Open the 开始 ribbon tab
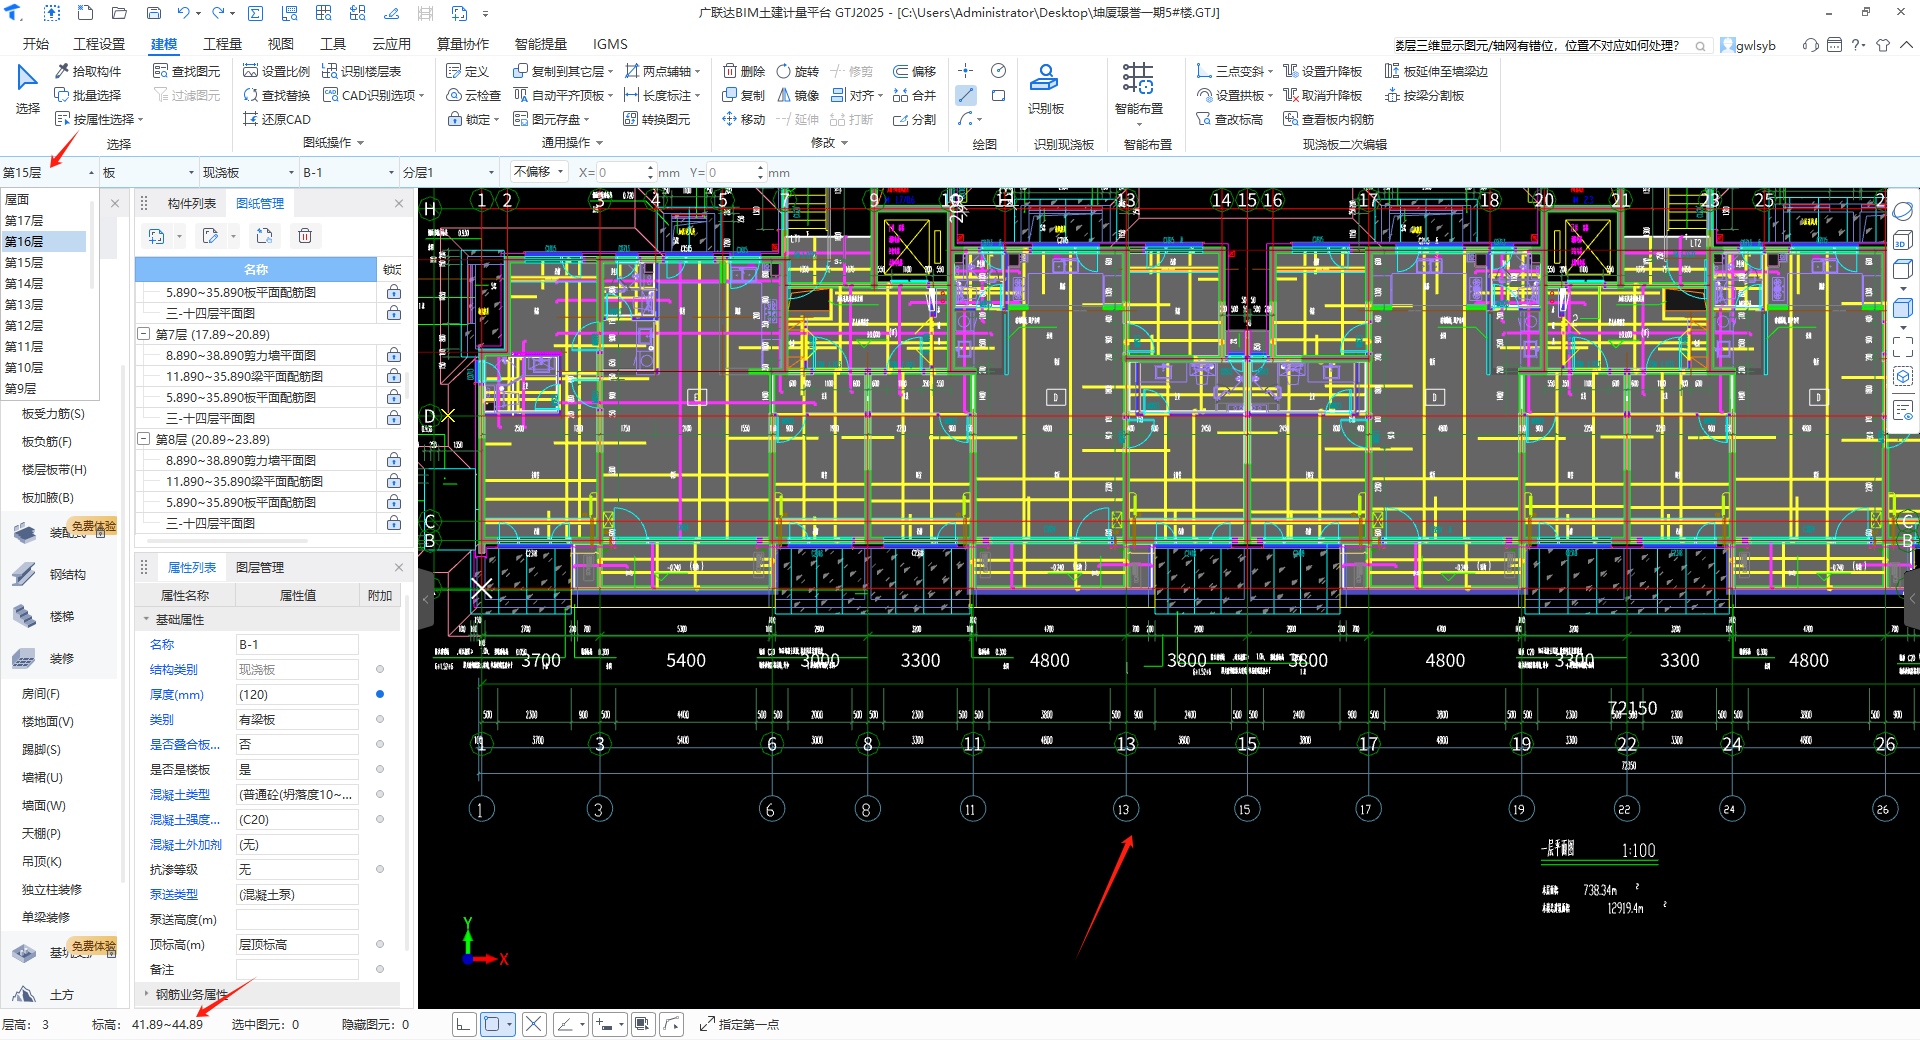Viewport: 1920px width, 1040px height. click(36, 44)
